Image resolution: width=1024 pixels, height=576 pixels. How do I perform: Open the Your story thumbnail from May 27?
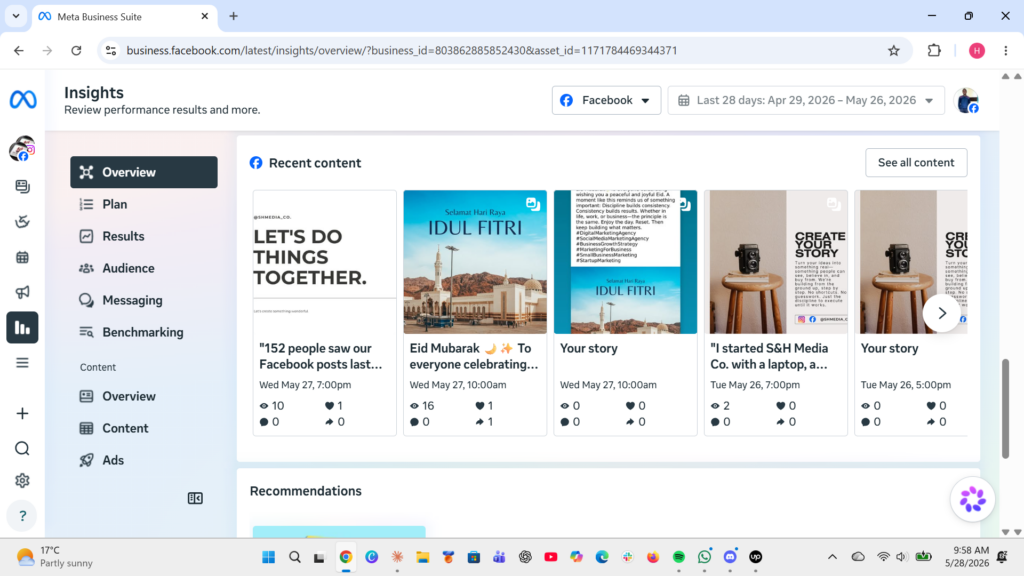pyautogui.click(x=625, y=262)
